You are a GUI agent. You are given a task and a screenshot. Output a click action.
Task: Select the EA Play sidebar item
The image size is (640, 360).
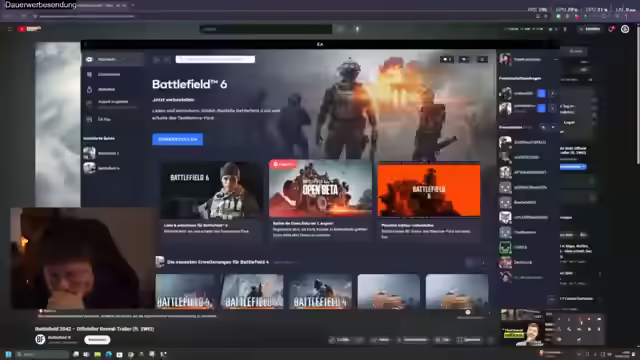click(104, 119)
